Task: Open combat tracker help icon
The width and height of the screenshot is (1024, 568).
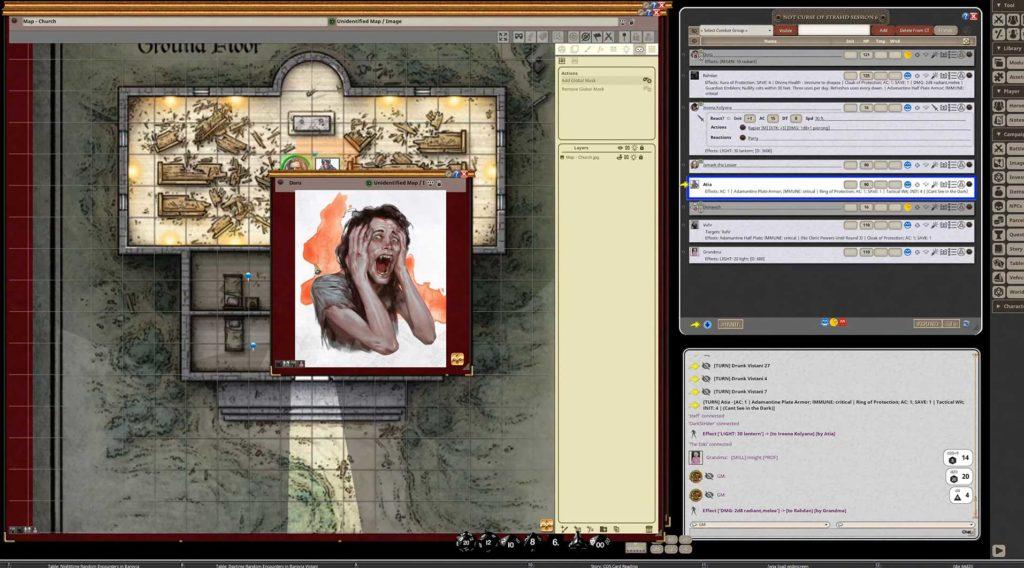Action: coord(965,16)
